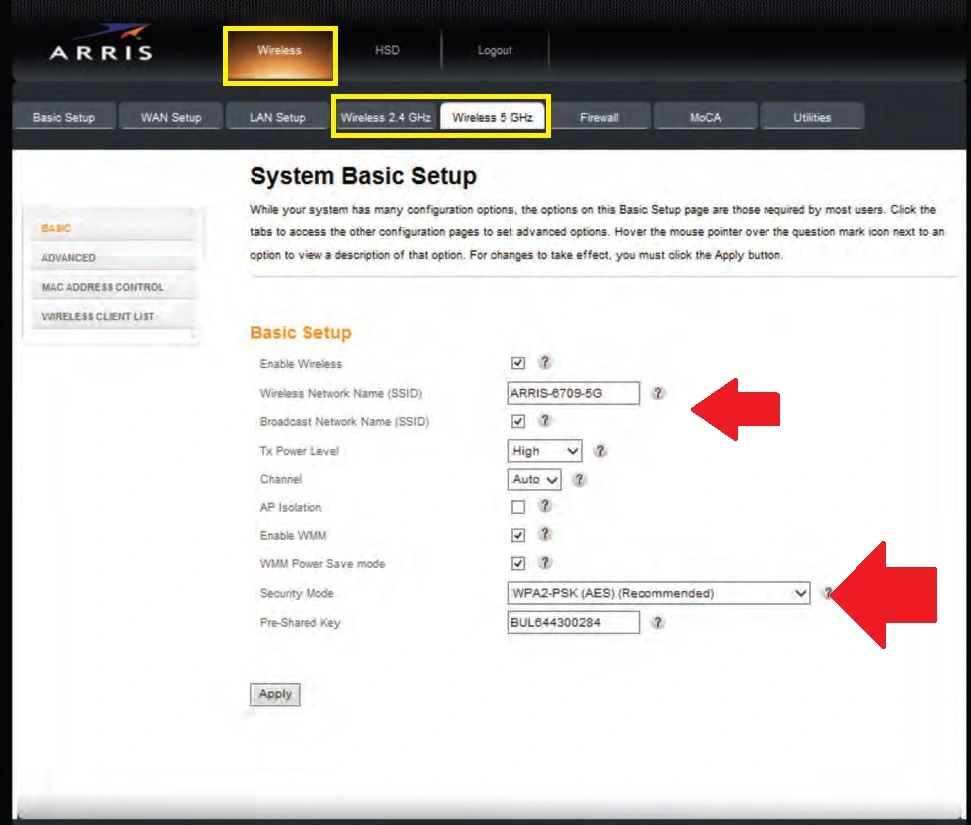Expand the Channel dropdown set to Auto
971x825 pixels.
pyautogui.click(x=535, y=479)
